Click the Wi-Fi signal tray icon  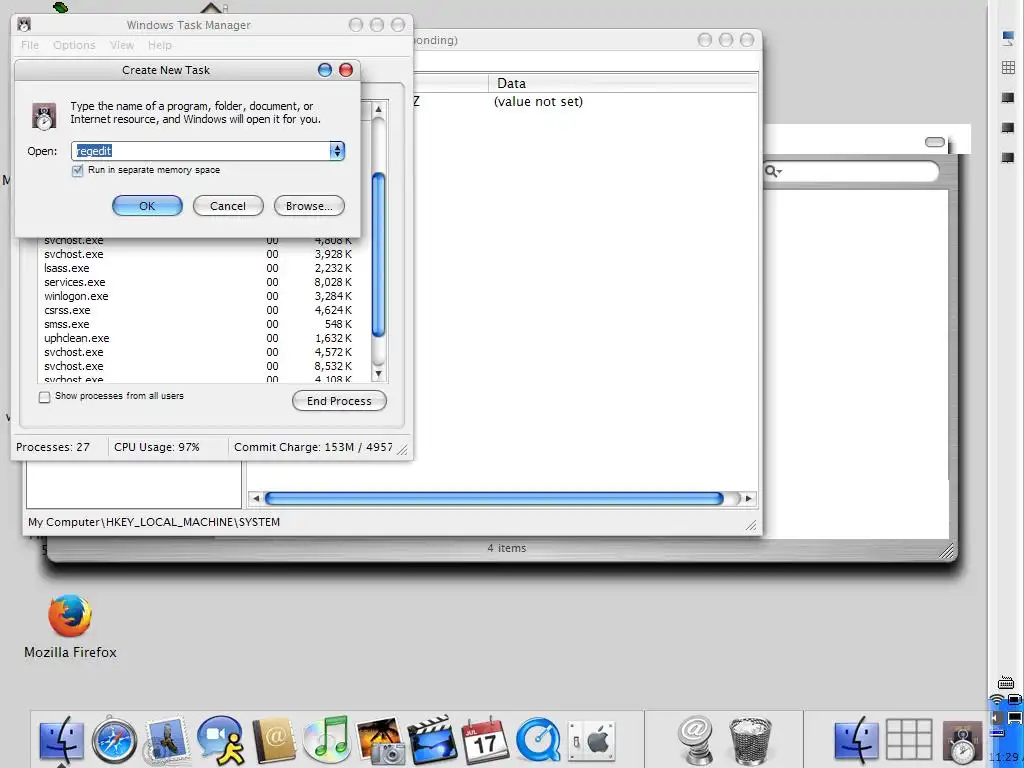997,700
